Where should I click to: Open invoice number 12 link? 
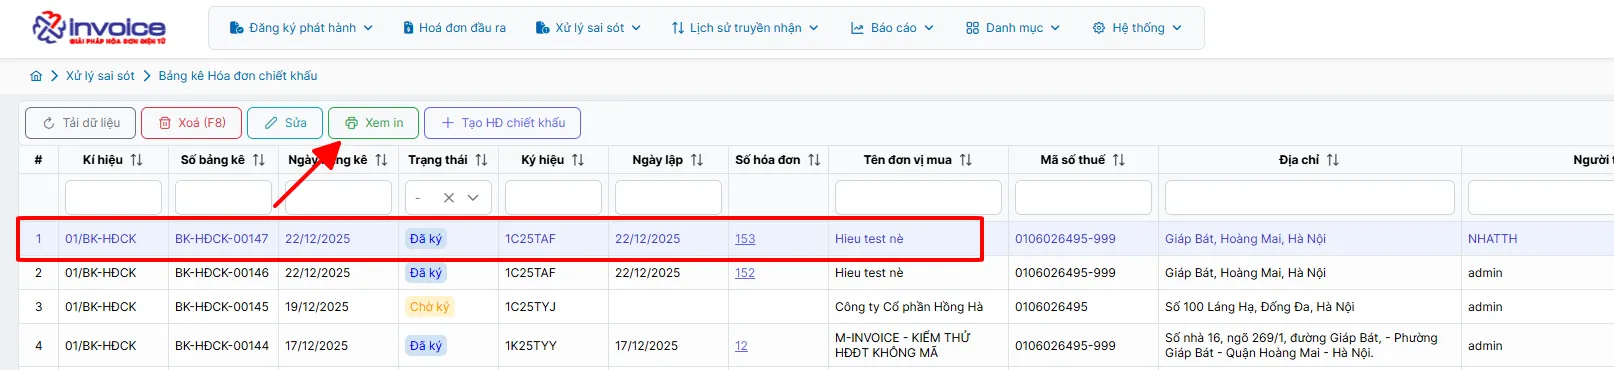tap(741, 346)
